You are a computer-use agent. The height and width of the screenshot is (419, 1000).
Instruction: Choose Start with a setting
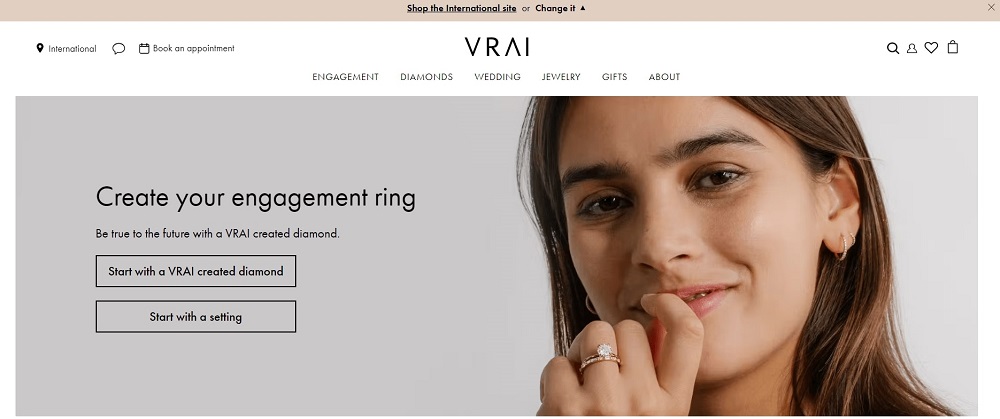(x=196, y=316)
